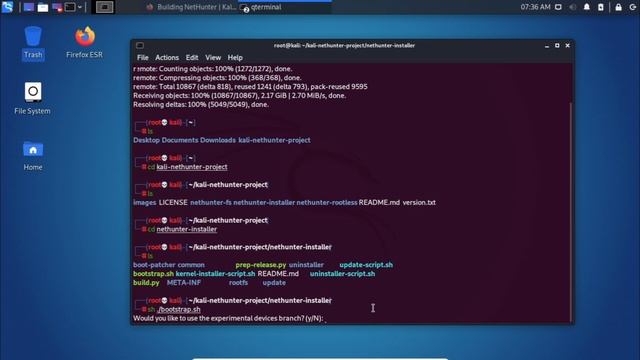Minimize the qterminal window
Image resolution: width=640 pixels, height=360 pixels.
[547, 46]
